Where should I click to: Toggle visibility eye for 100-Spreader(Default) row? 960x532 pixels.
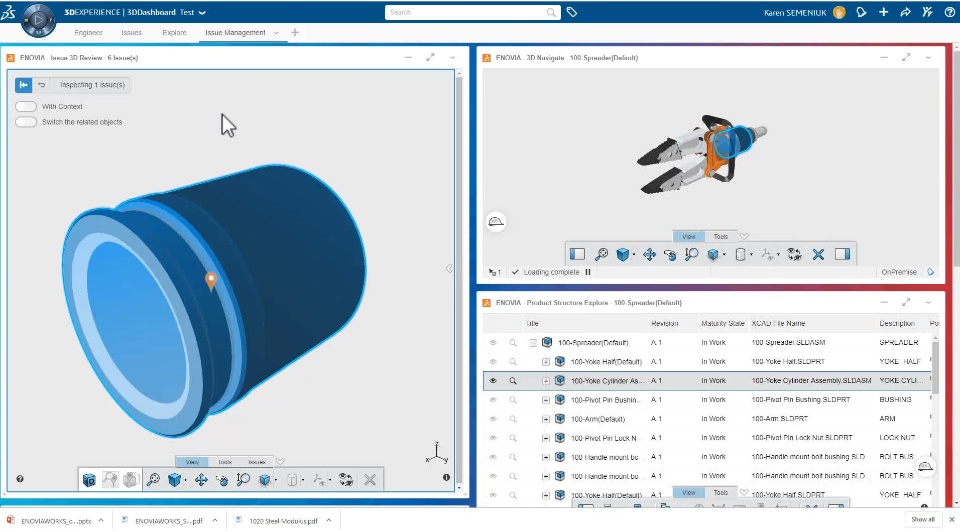click(x=493, y=342)
